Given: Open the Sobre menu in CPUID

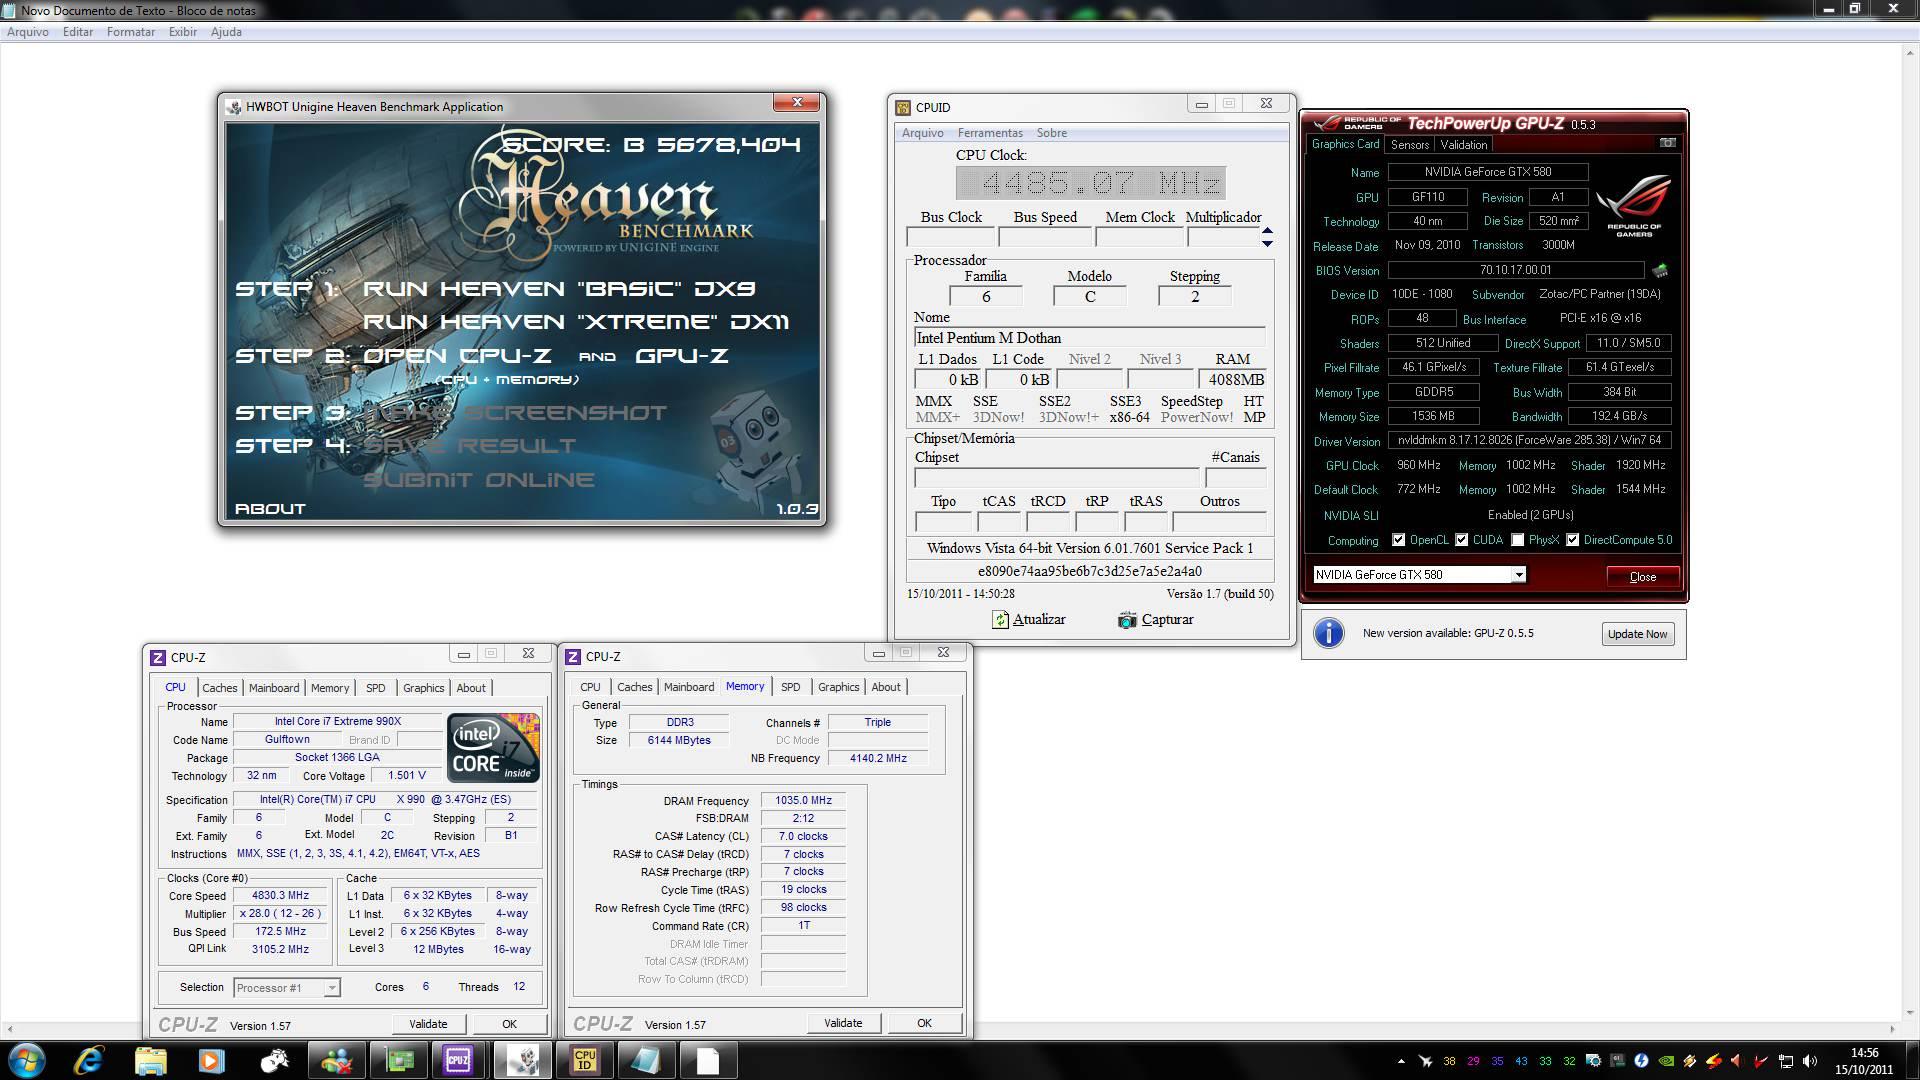Looking at the screenshot, I should coord(1051,133).
